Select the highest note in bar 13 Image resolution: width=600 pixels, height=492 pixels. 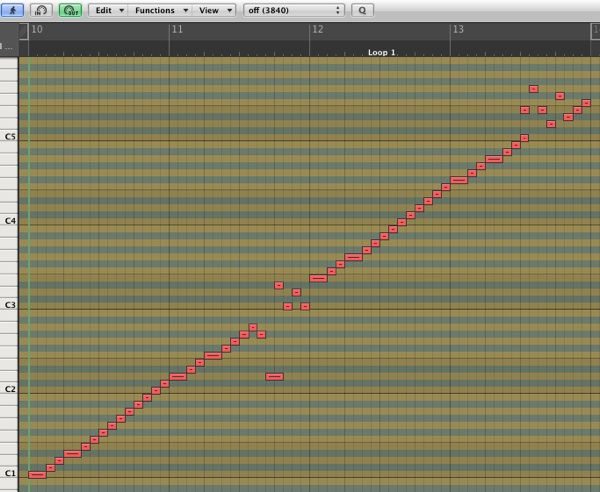tap(534, 89)
